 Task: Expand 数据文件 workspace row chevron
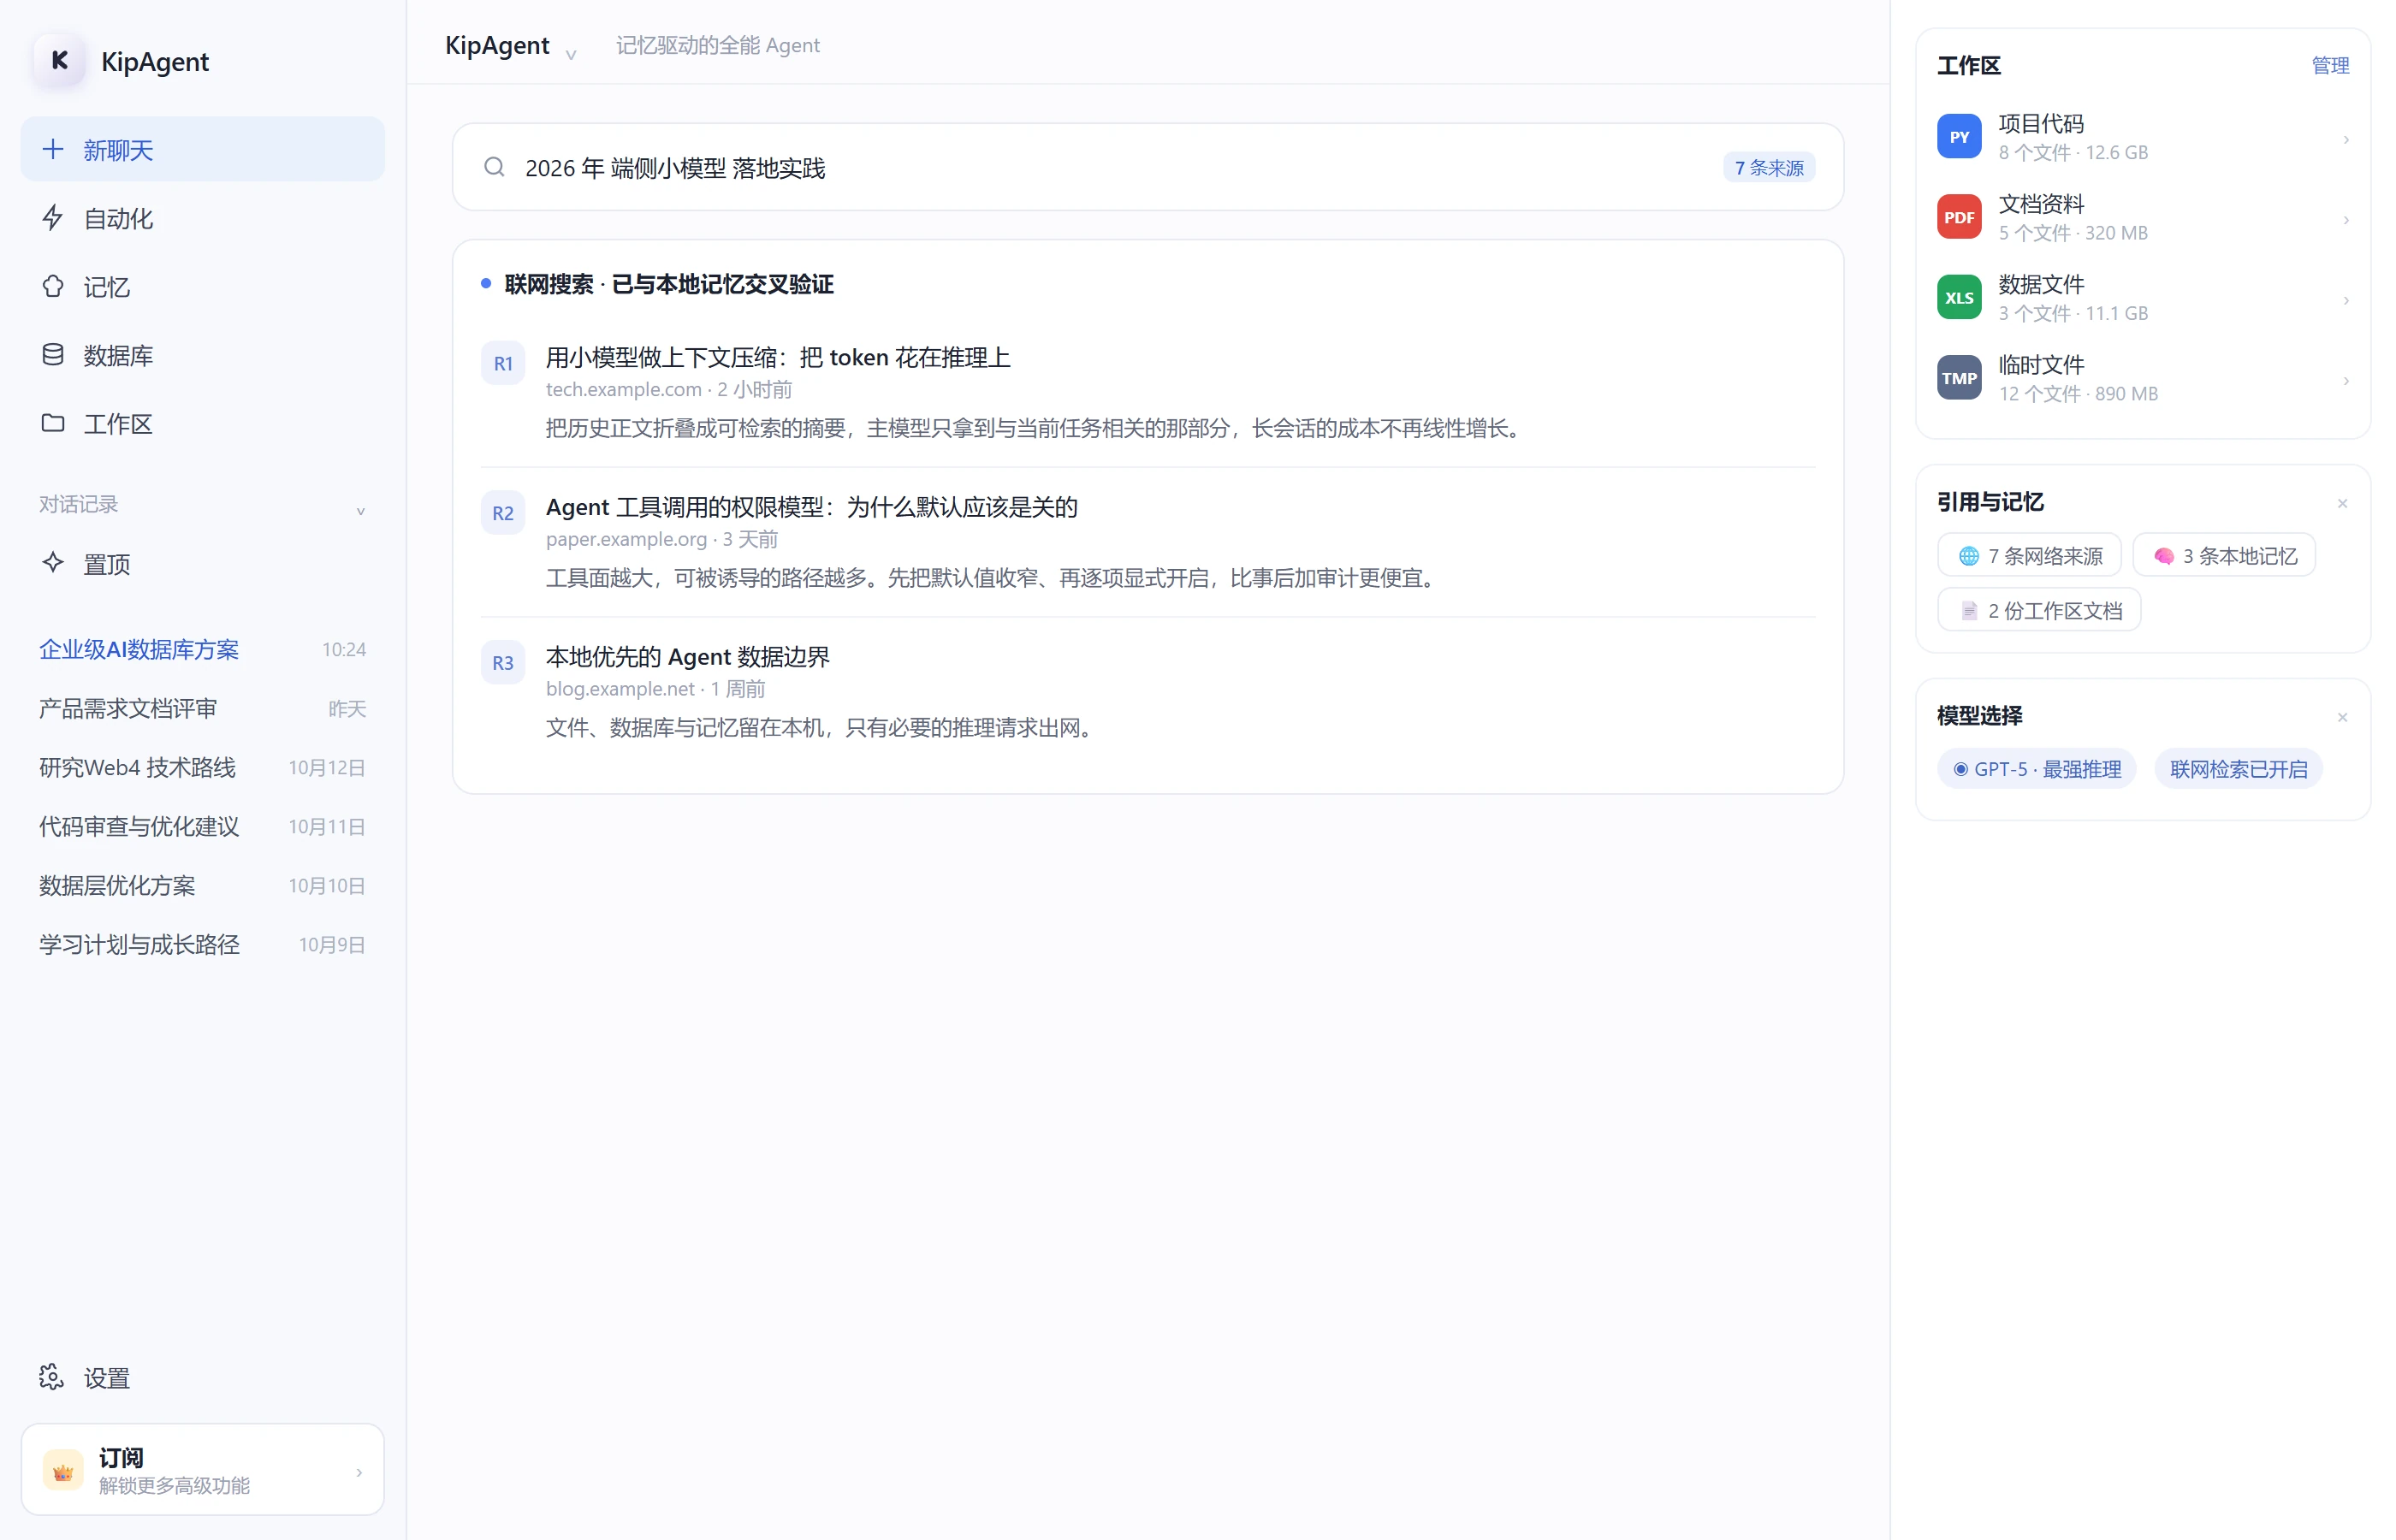[2345, 300]
